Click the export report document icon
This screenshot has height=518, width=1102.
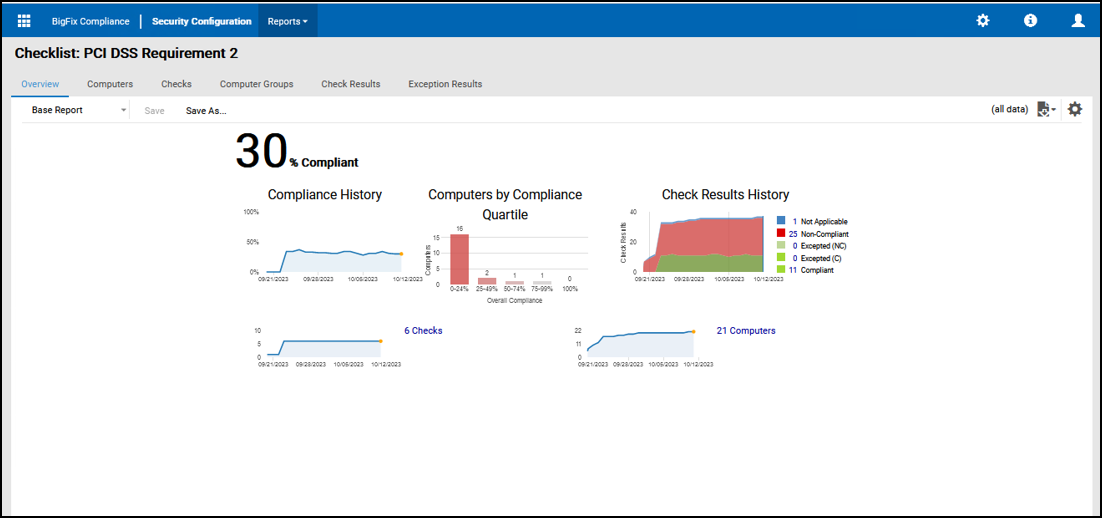(1045, 110)
